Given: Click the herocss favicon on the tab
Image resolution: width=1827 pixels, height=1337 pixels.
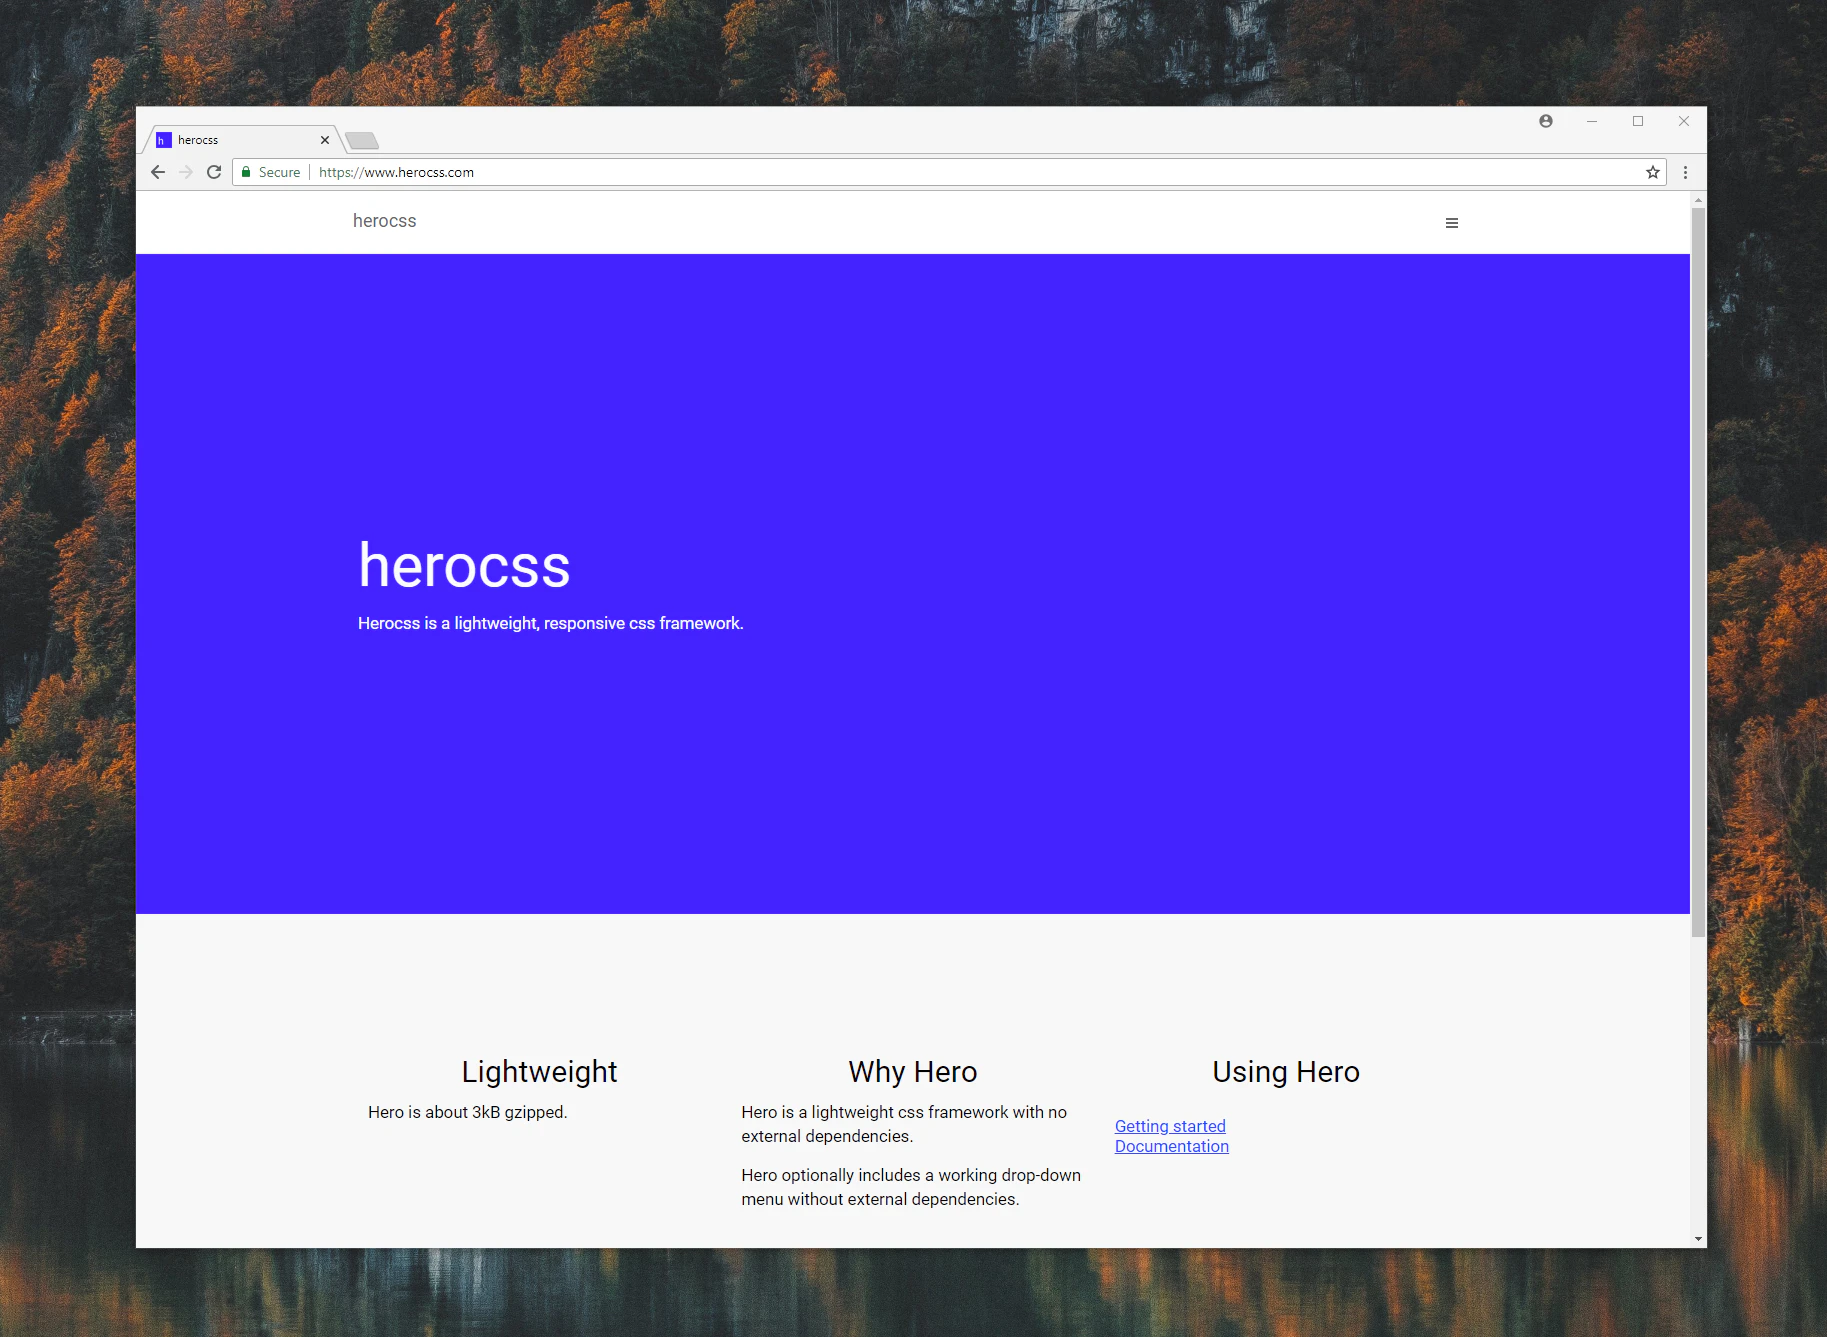Looking at the screenshot, I should [x=164, y=139].
